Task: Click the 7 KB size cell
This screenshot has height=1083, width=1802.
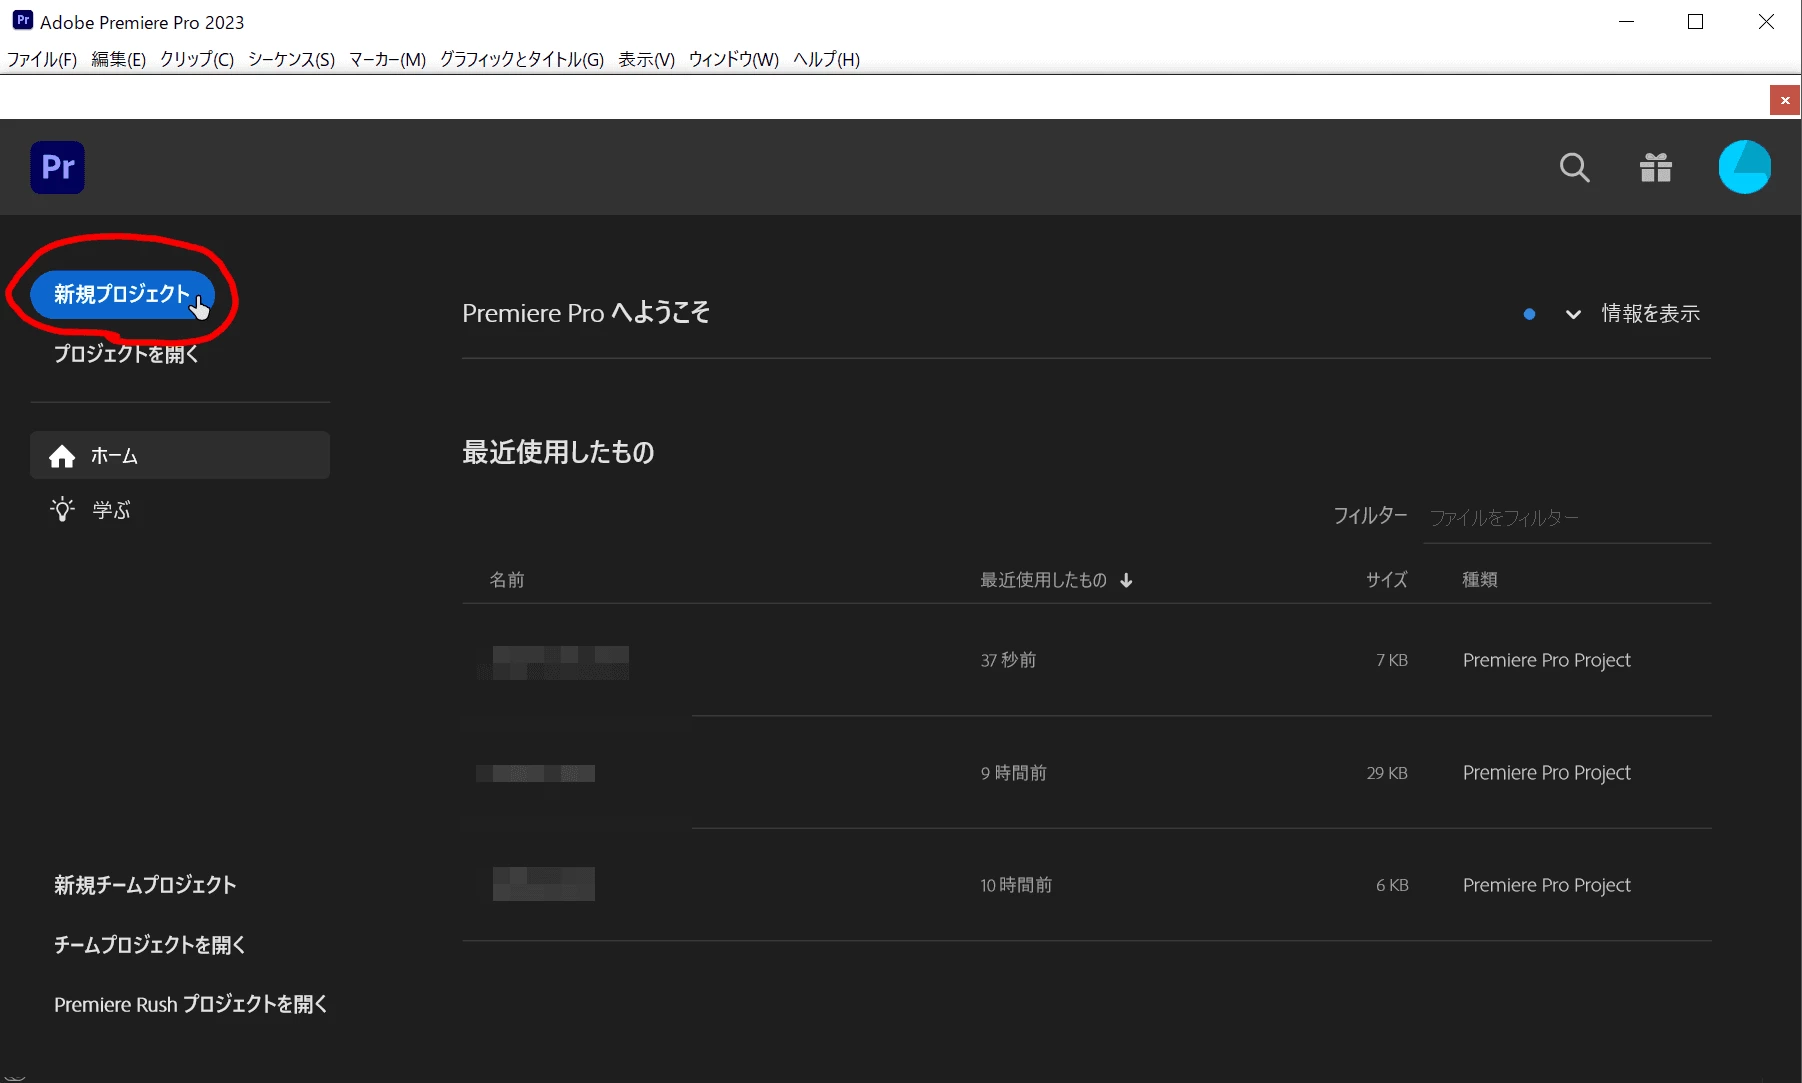Action: 1391,660
